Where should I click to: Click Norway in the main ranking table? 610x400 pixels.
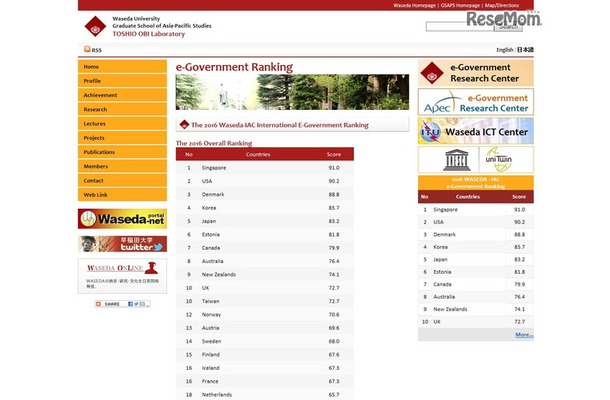click(211, 314)
